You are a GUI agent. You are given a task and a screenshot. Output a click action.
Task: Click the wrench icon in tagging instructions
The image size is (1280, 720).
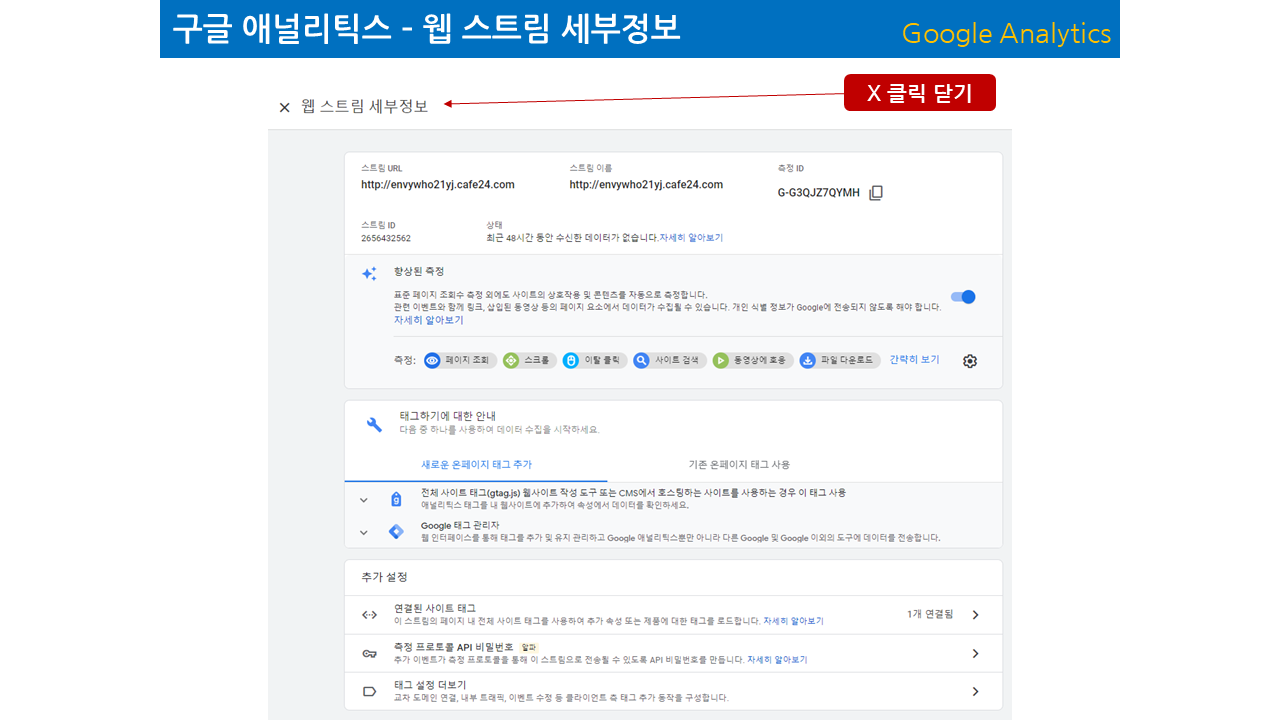(374, 424)
